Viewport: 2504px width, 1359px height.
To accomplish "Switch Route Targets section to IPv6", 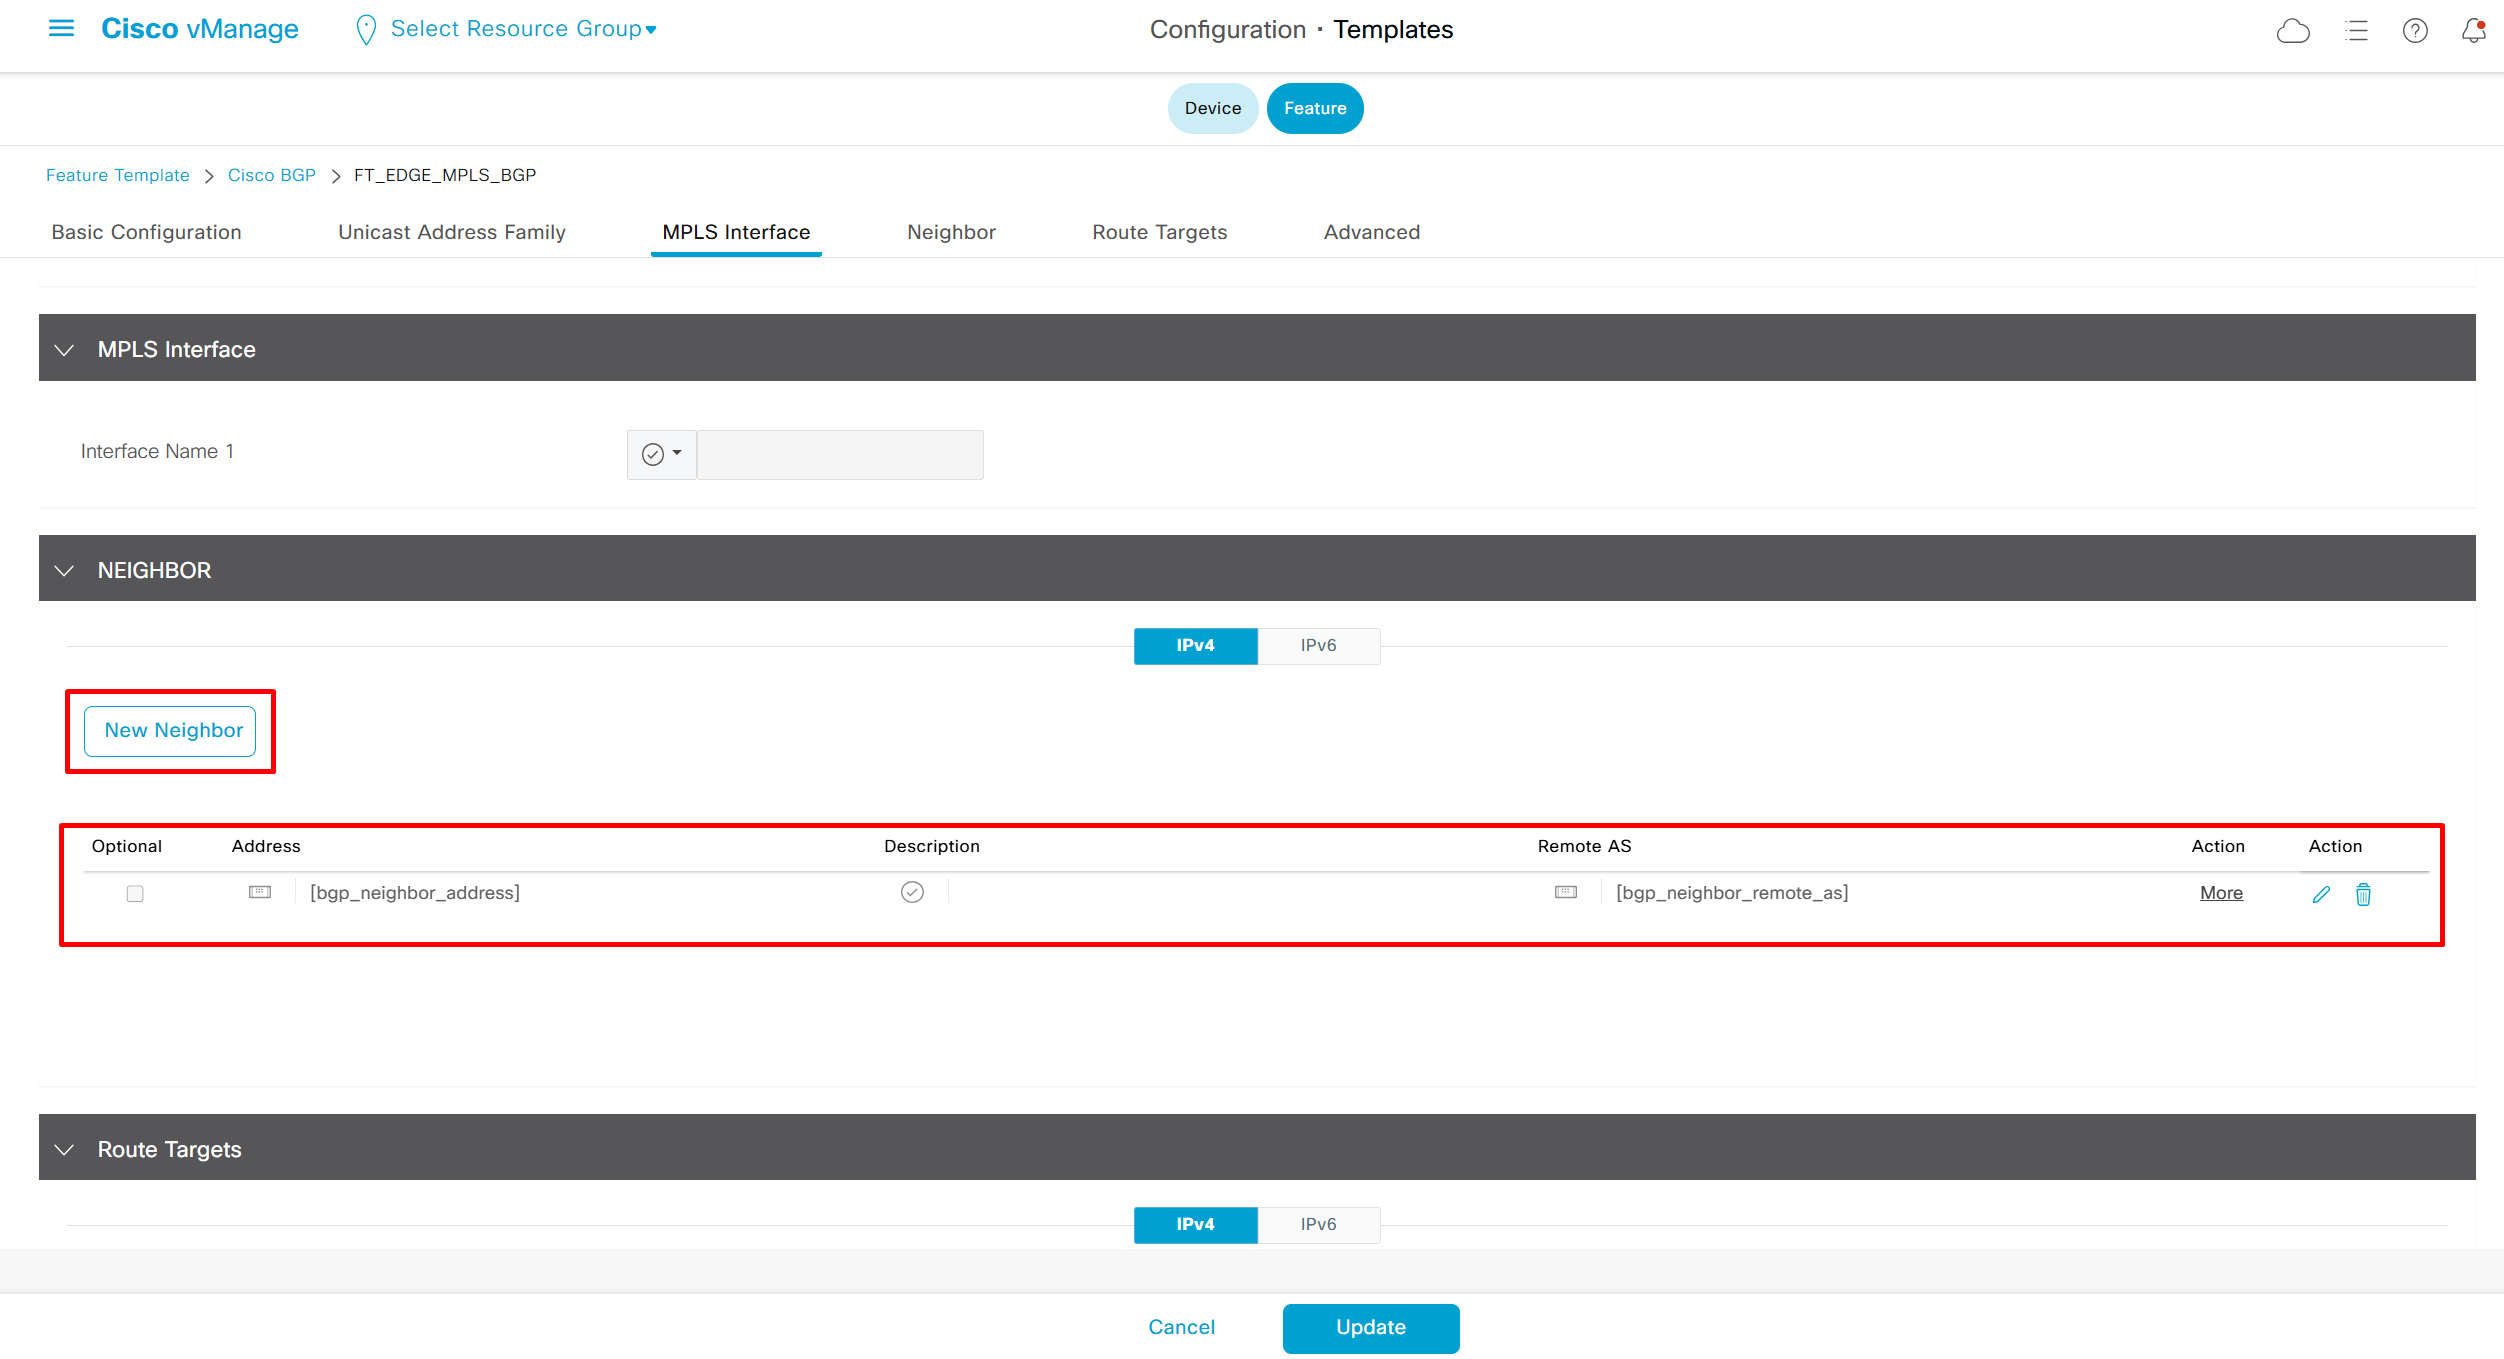I will tap(1318, 1225).
